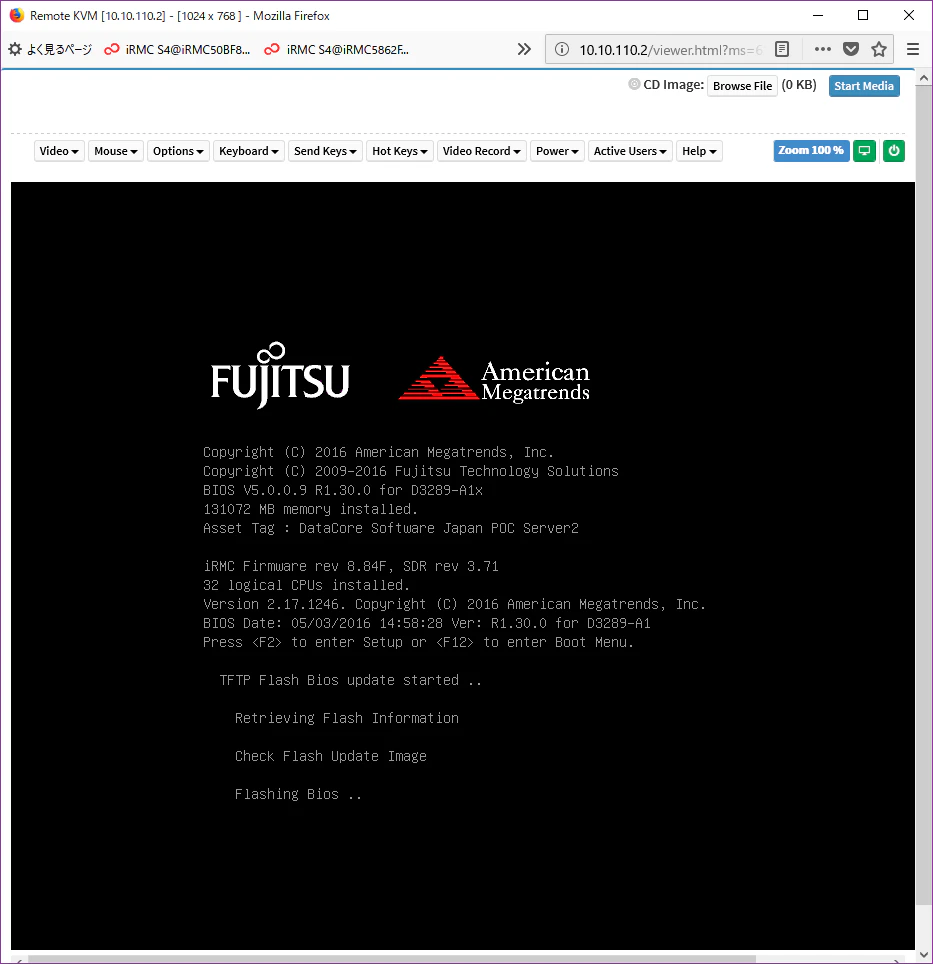Click the 'Check Flash Update Image' line

pyautogui.click(x=331, y=756)
